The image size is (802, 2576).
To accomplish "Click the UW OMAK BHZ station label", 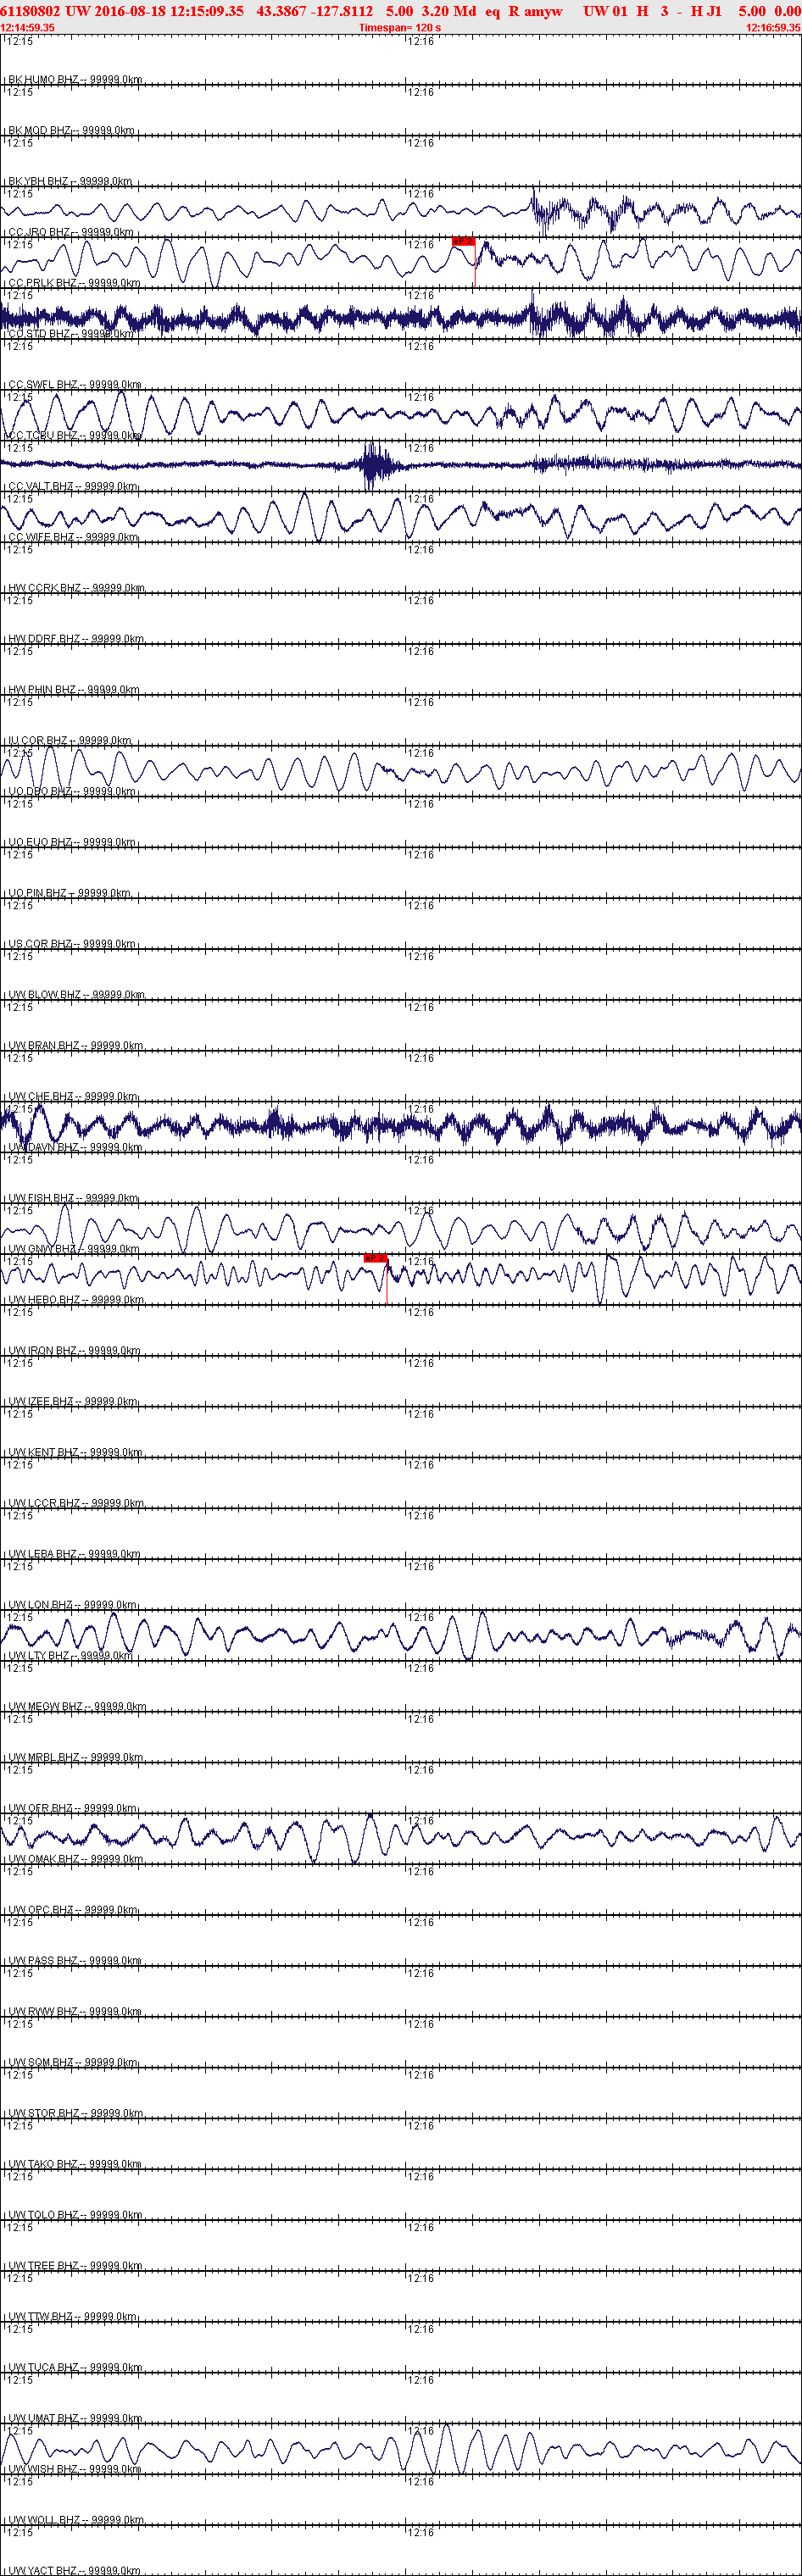I will (76, 1858).
